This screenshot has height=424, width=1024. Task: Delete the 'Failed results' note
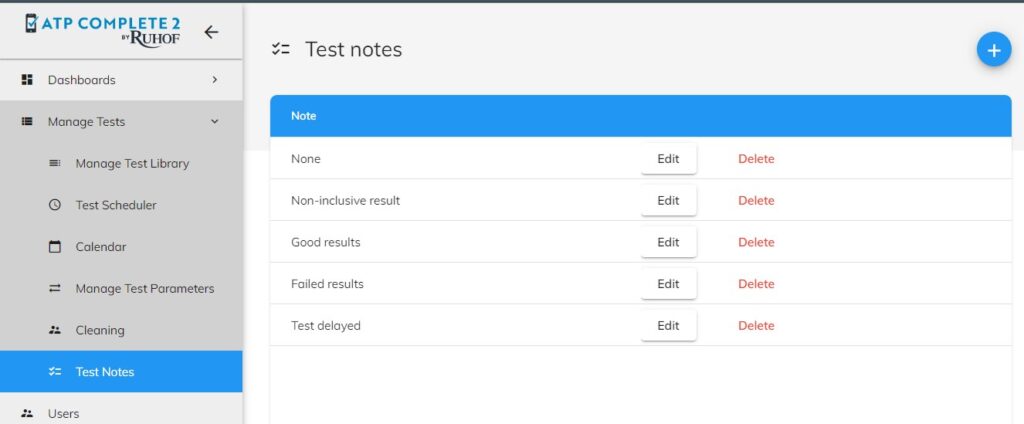756,284
